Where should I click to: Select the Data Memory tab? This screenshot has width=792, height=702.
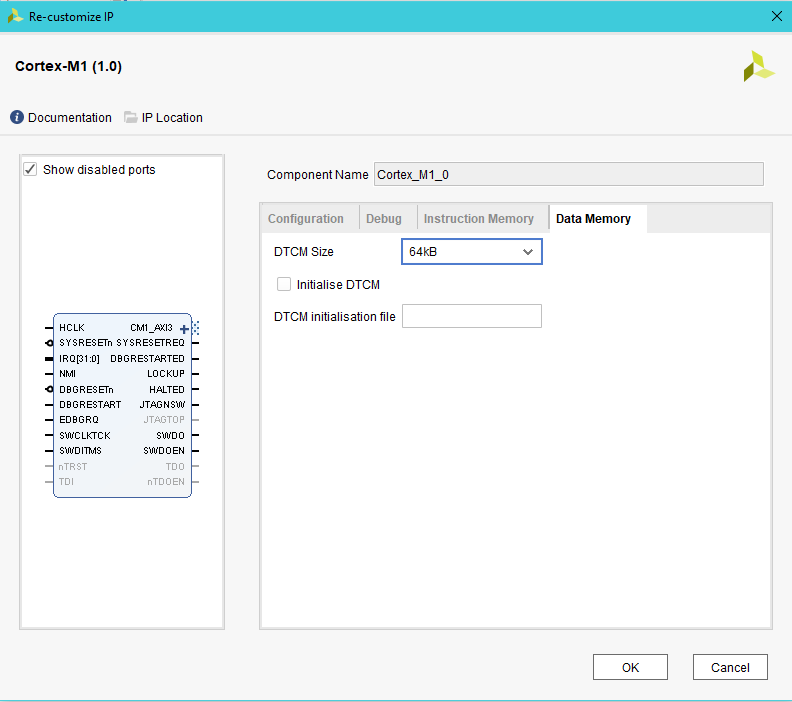point(593,219)
